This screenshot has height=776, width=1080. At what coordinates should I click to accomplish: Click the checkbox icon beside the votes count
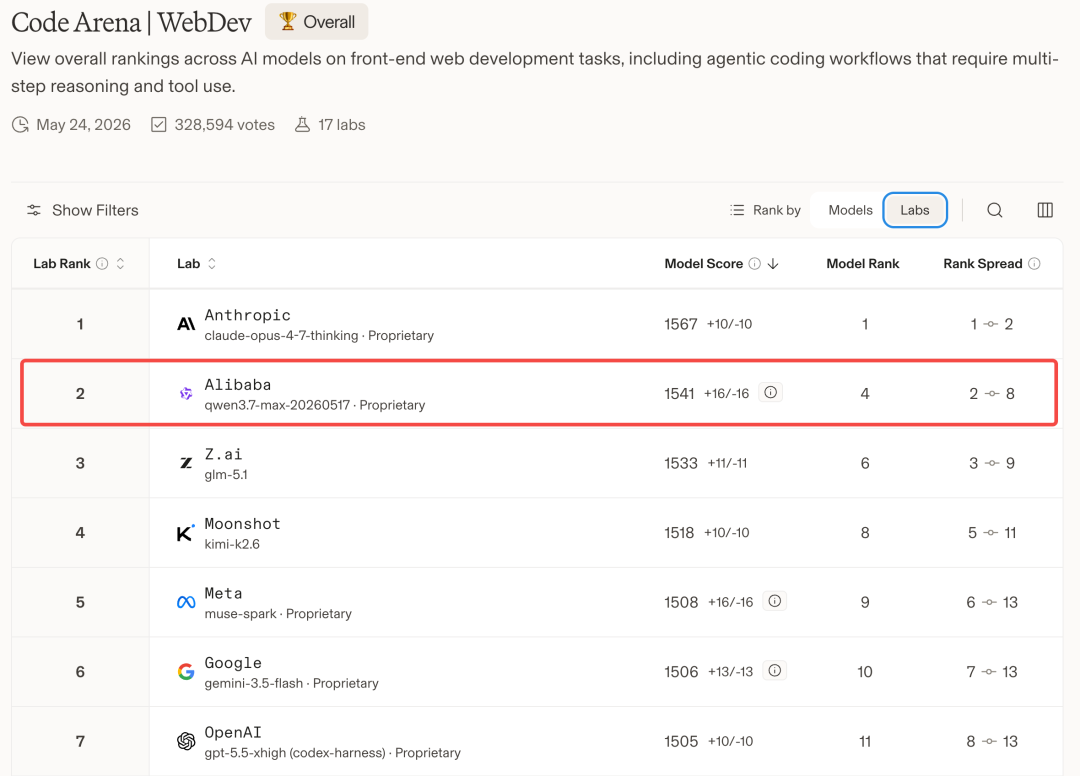click(159, 125)
